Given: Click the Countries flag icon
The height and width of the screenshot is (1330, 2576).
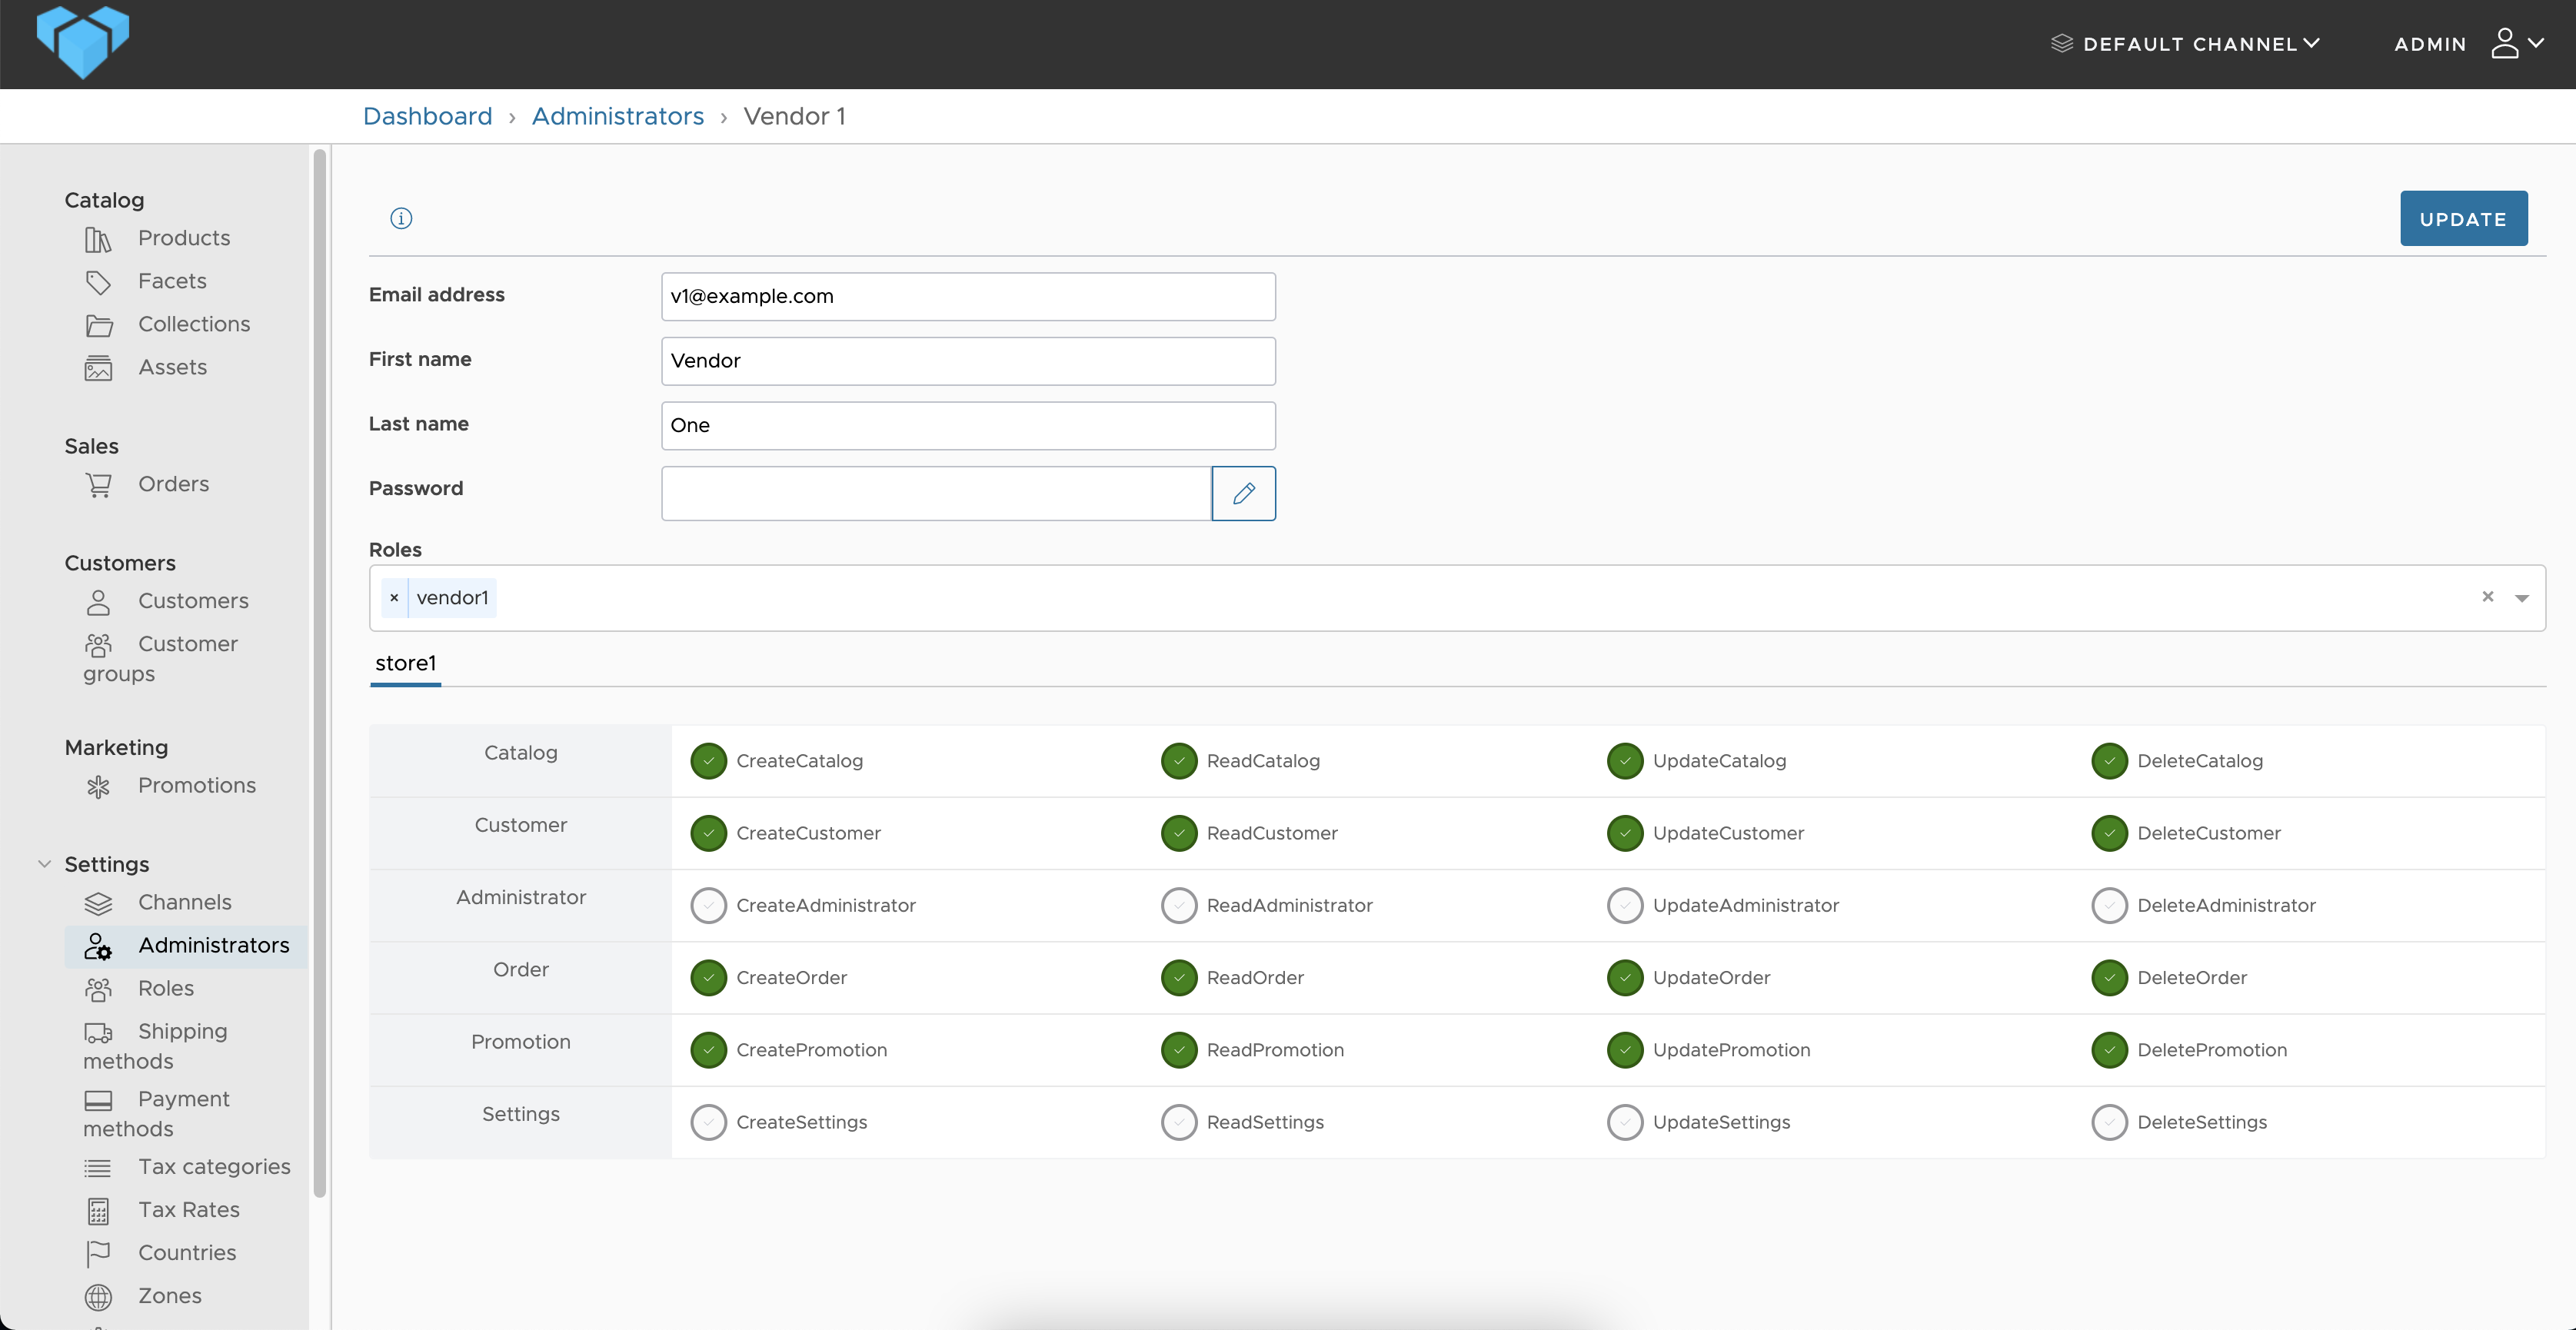Looking at the screenshot, I should [98, 1254].
